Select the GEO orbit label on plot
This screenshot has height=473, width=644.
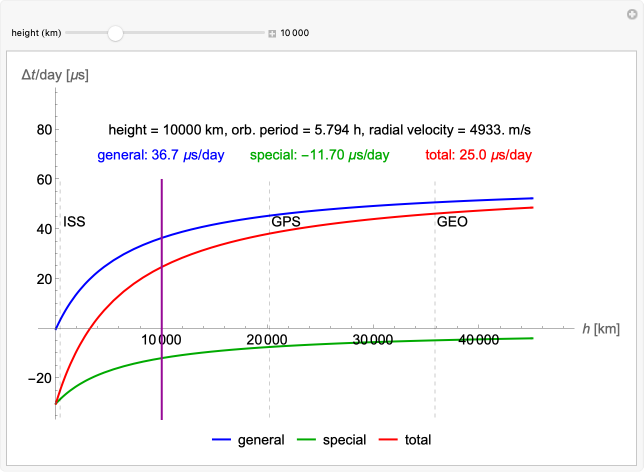coord(452,221)
